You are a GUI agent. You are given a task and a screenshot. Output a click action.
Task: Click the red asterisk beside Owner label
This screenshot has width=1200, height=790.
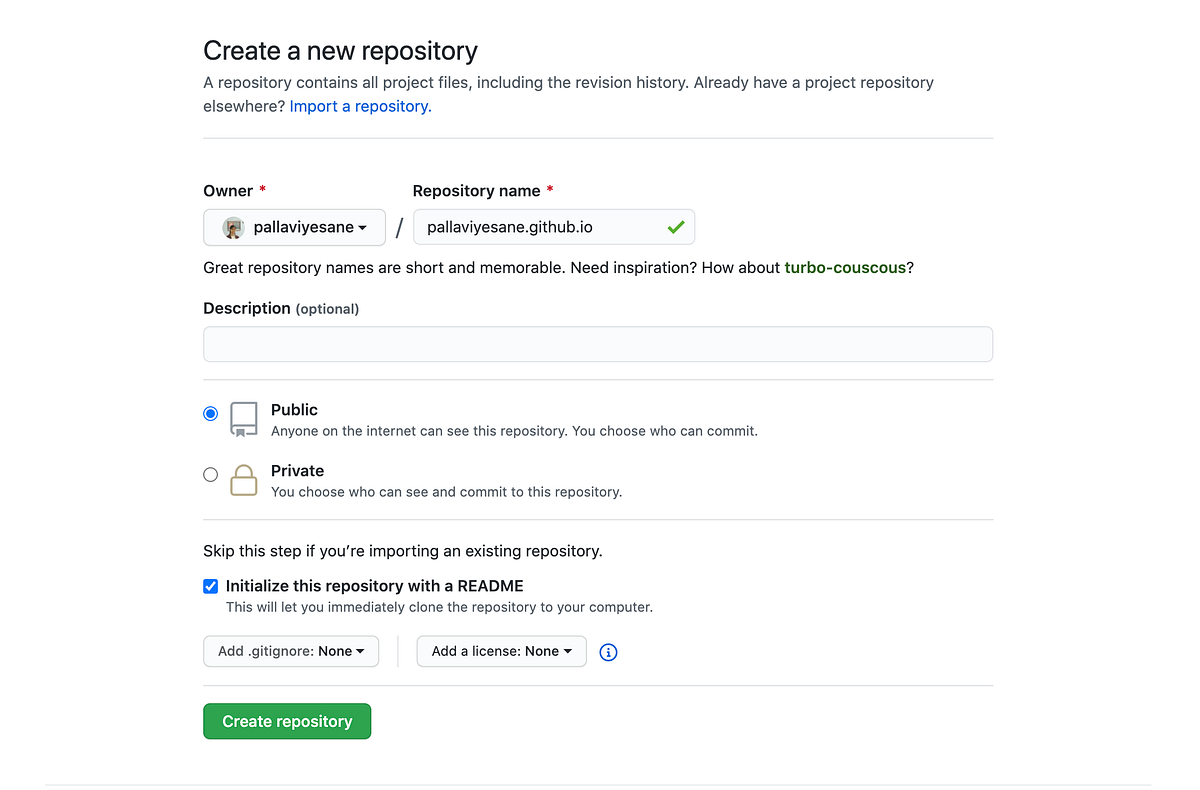tap(262, 189)
